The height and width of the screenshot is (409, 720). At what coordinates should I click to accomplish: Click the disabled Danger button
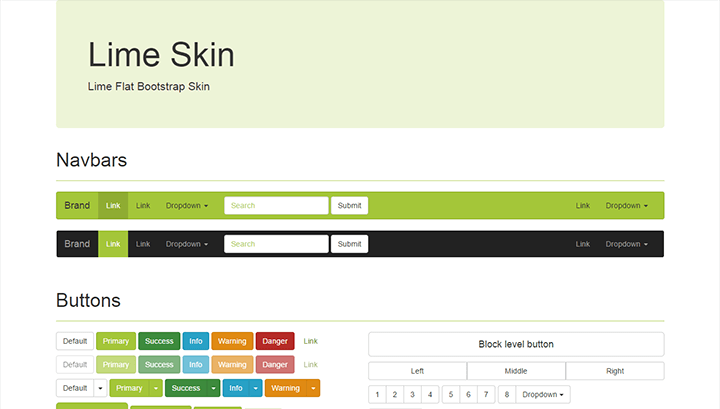275,364
